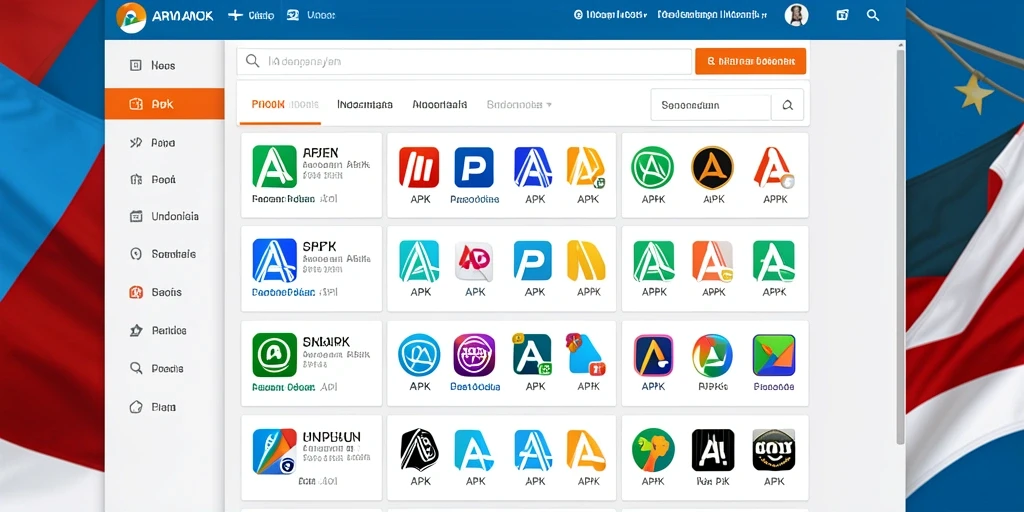Click the magnifier icon in the top header
This screenshot has height=512, width=1024.
[872, 15]
